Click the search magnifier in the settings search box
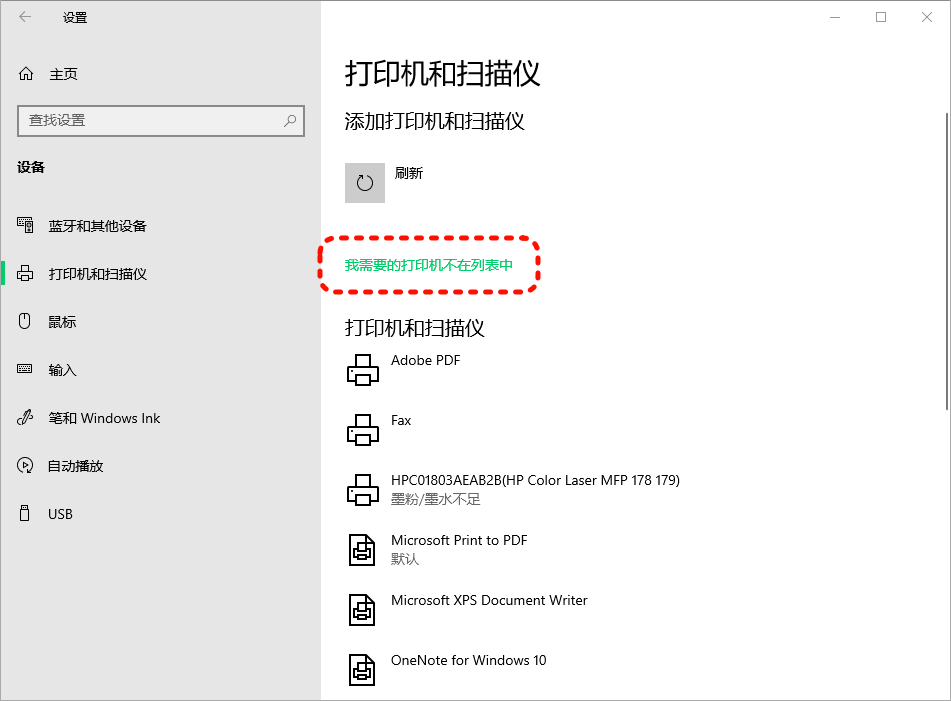This screenshot has width=951, height=701. tap(289, 121)
